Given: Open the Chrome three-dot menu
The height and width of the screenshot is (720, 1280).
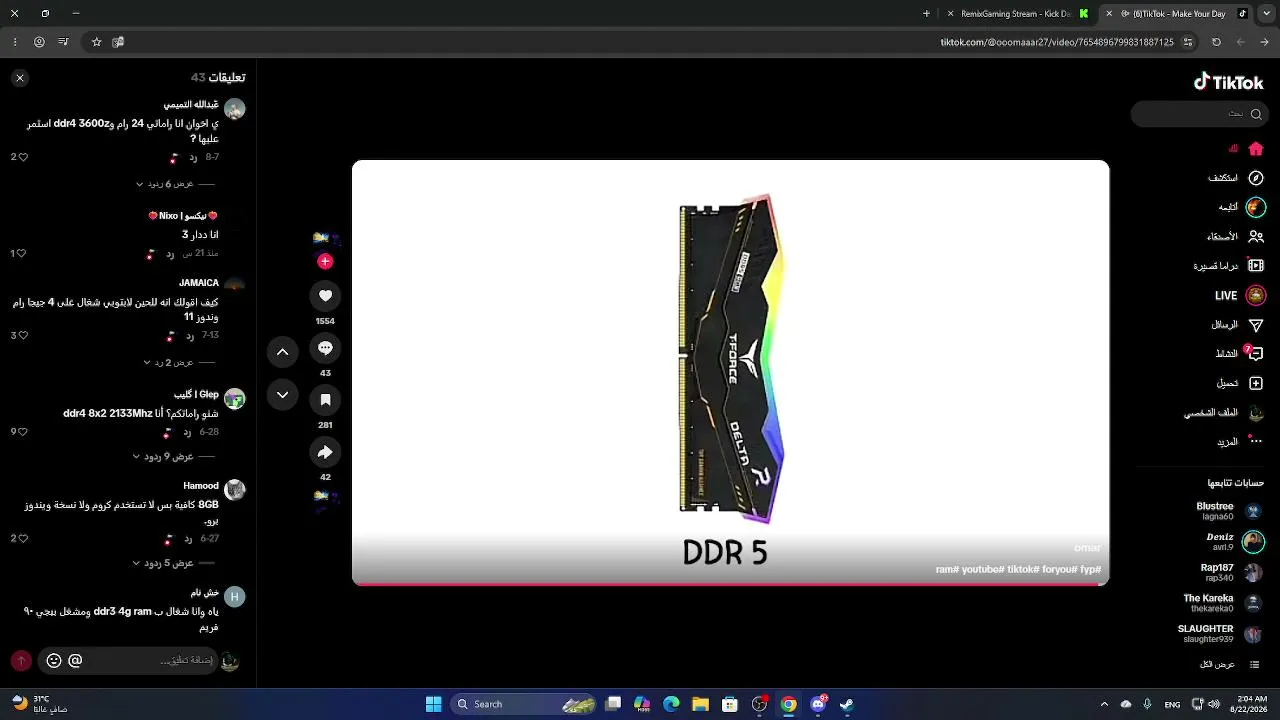Looking at the screenshot, I should click(14, 42).
